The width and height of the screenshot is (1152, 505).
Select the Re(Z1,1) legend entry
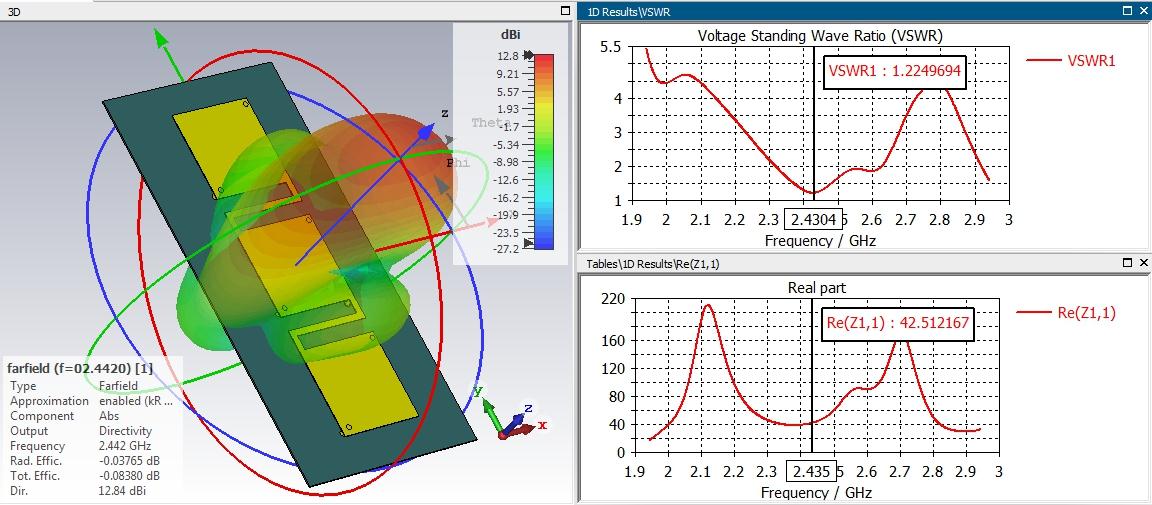click(1066, 312)
